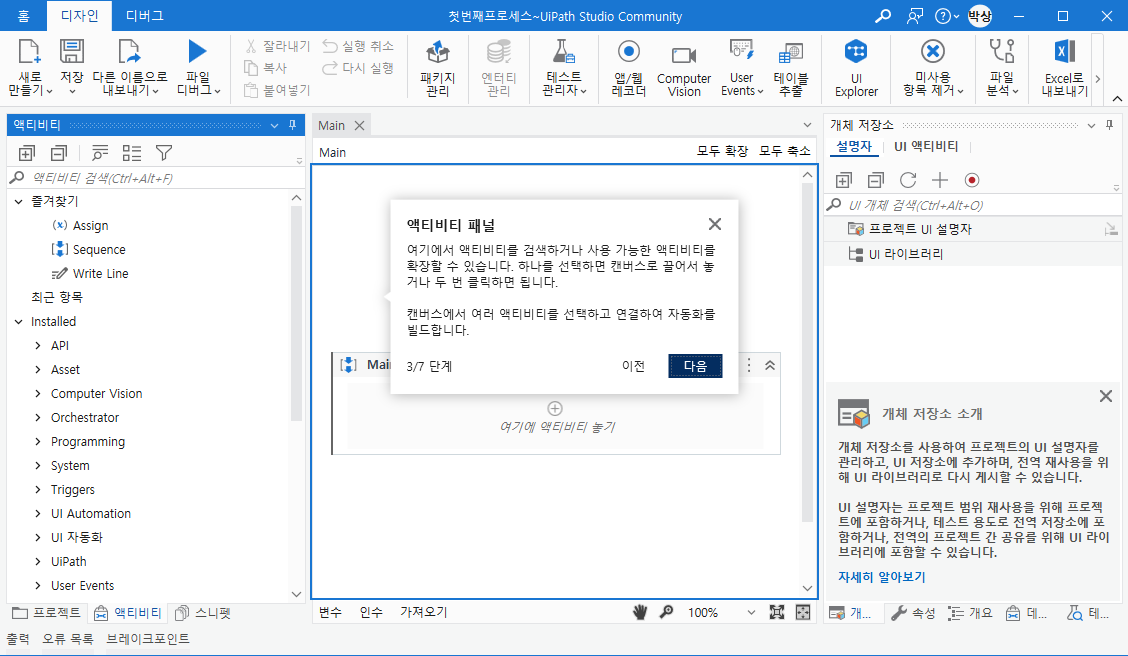Collapse all in Activities panel toolbar
Screen dimensions: 1128x656
pos(59,152)
